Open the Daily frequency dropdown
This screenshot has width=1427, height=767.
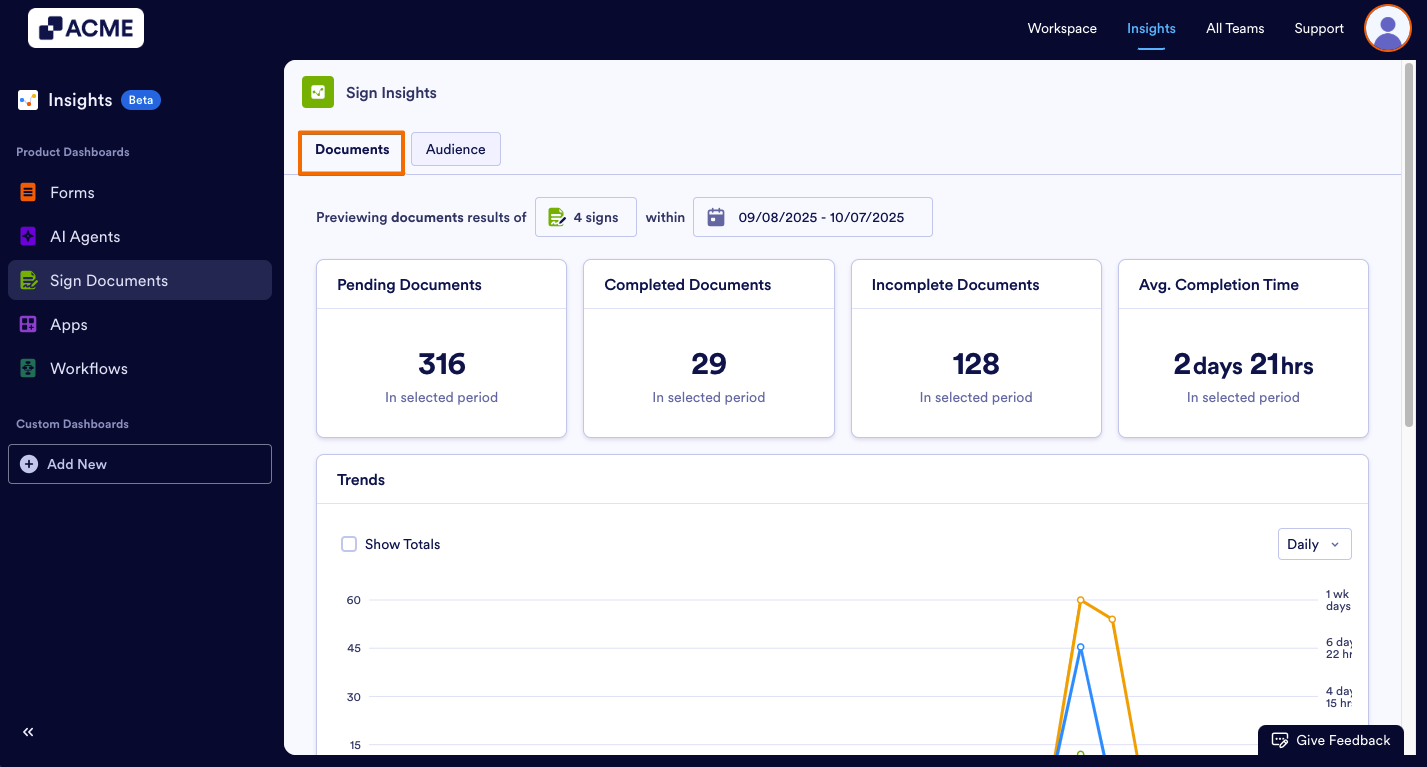(1314, 543)
